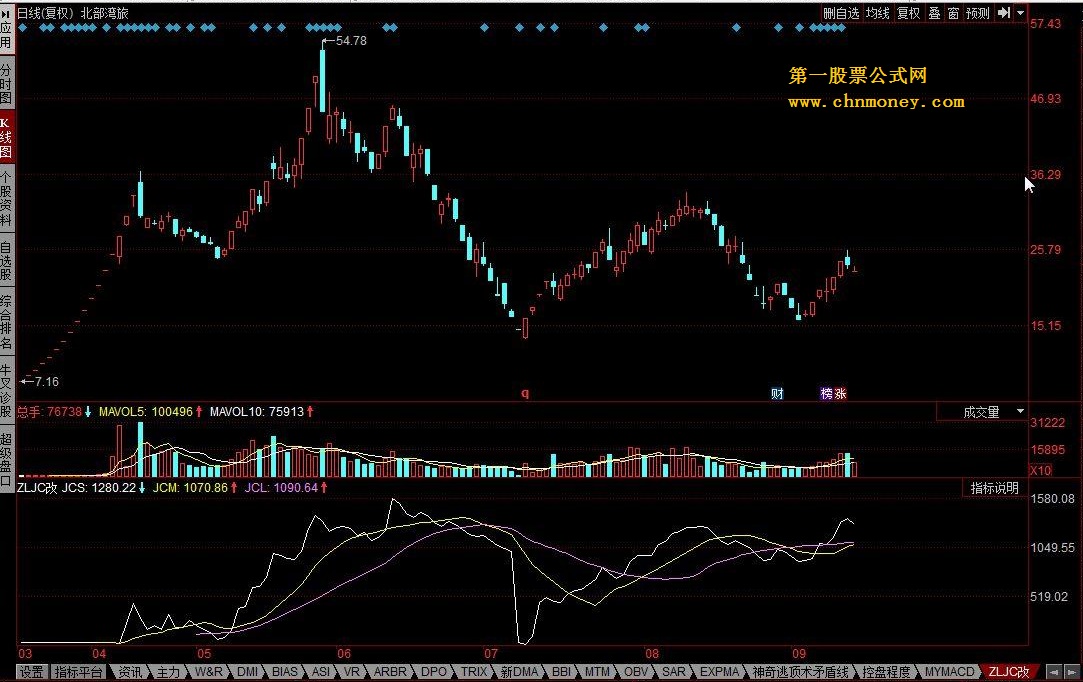1083x682 pixels.
Task: Click the 54.78 high price label
Action: tap(351, 41)
